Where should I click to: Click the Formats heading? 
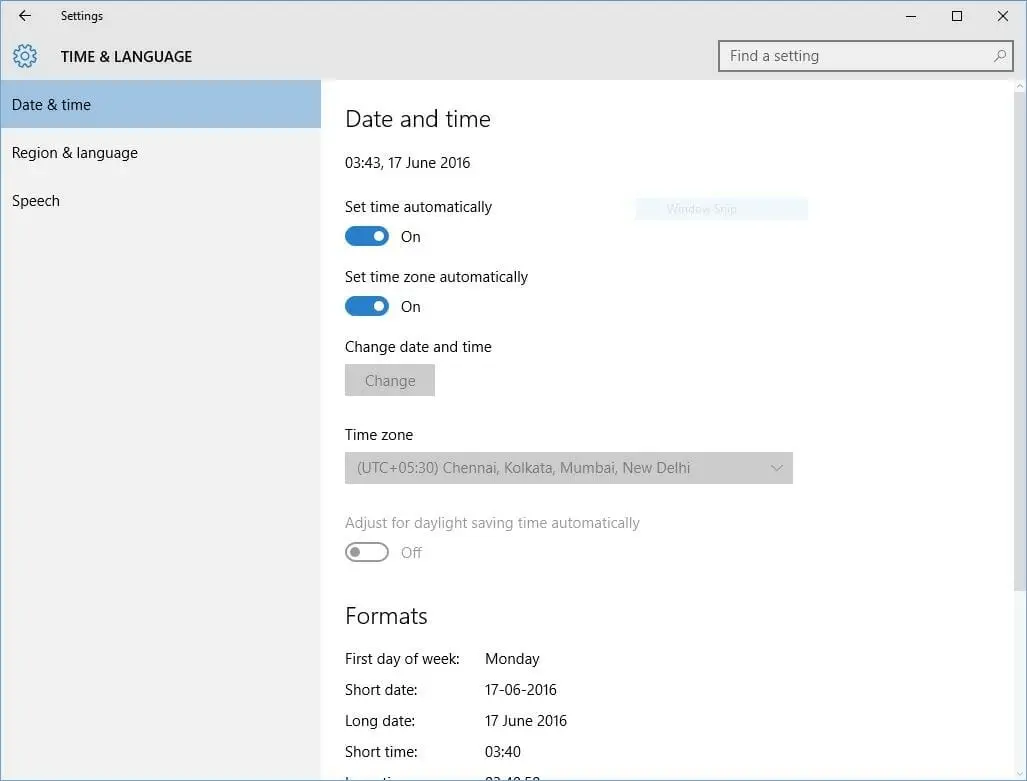pos(386,616)
